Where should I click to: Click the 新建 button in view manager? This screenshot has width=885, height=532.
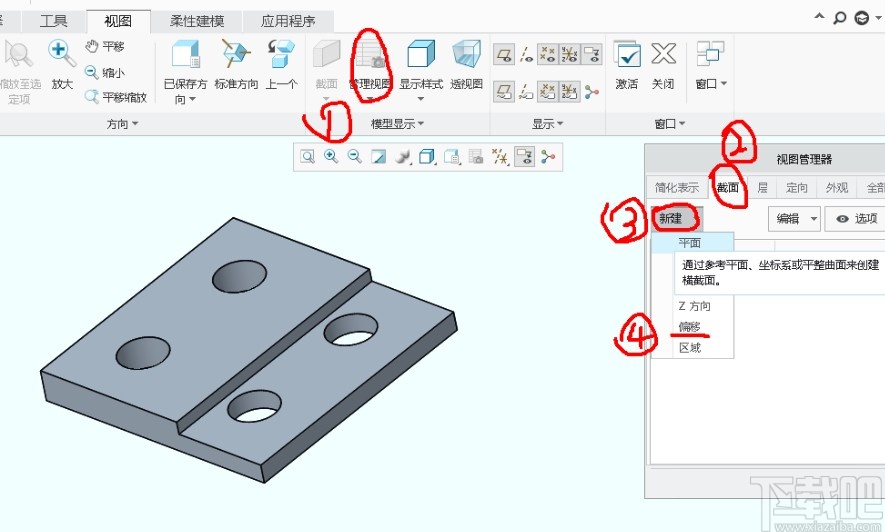click(x=677, y=218)
